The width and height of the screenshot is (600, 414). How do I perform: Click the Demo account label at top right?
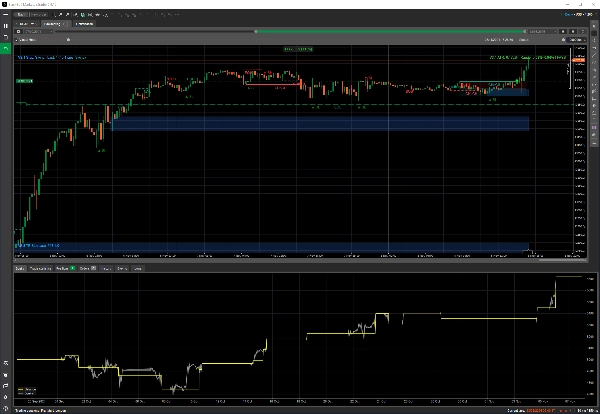click(x=569, y=15)
